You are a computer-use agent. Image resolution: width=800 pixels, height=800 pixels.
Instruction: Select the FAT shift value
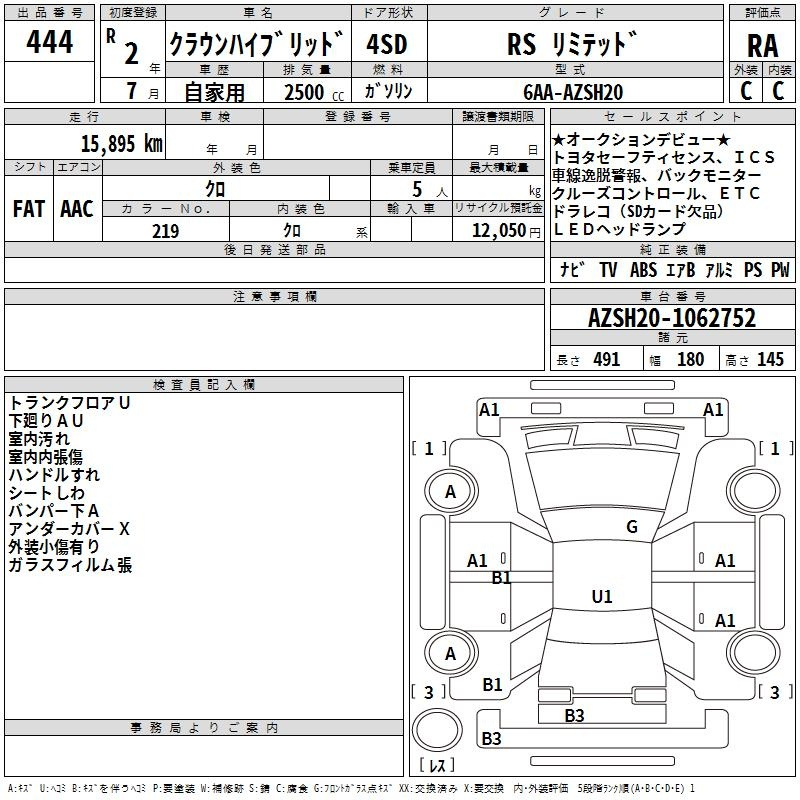coord(28,209)
